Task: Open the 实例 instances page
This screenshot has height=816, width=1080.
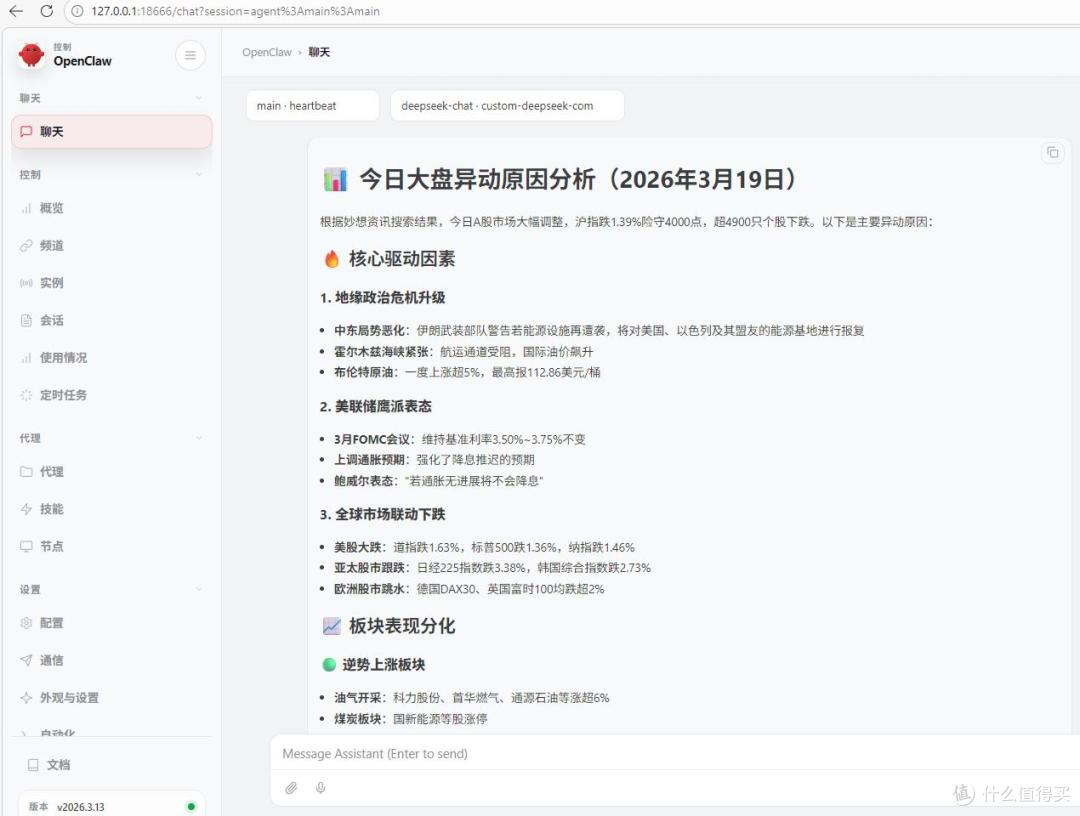Action: click(x=112, y=283)
